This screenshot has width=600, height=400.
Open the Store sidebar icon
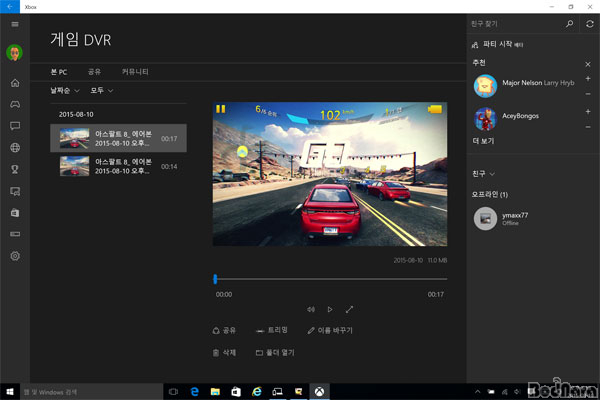(15, 213)
